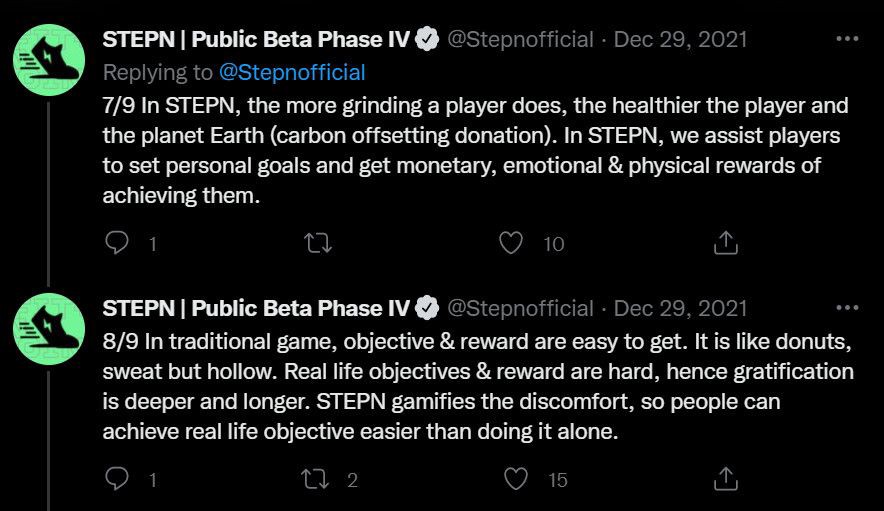Retweet the 7/9 carbon offsetting tweet
The image size is (884, 511).
(317, 243)
